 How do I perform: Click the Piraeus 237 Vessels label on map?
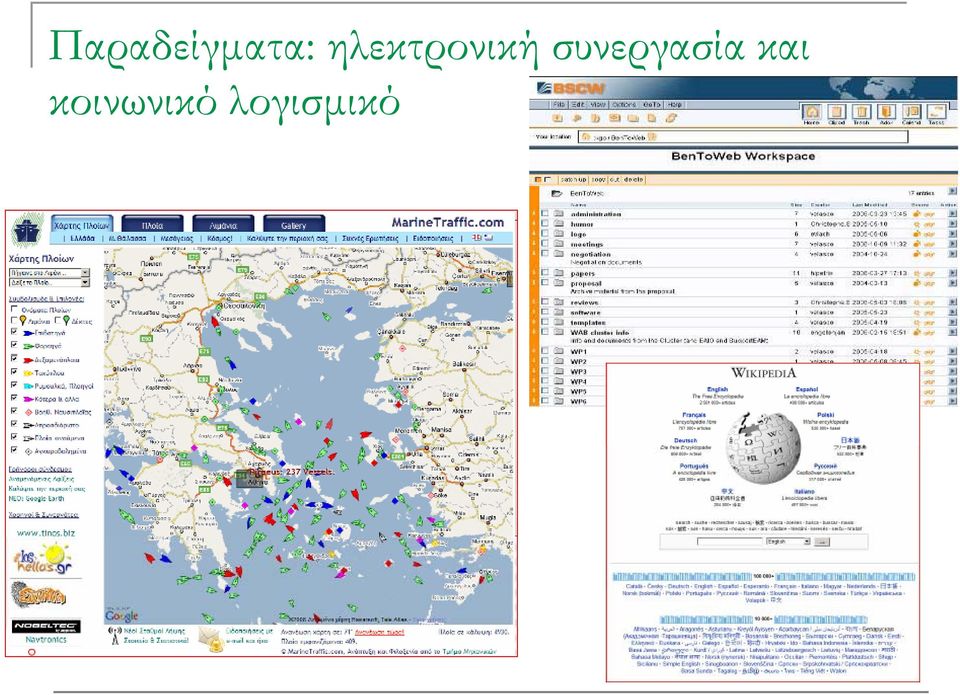coord(292,472)
